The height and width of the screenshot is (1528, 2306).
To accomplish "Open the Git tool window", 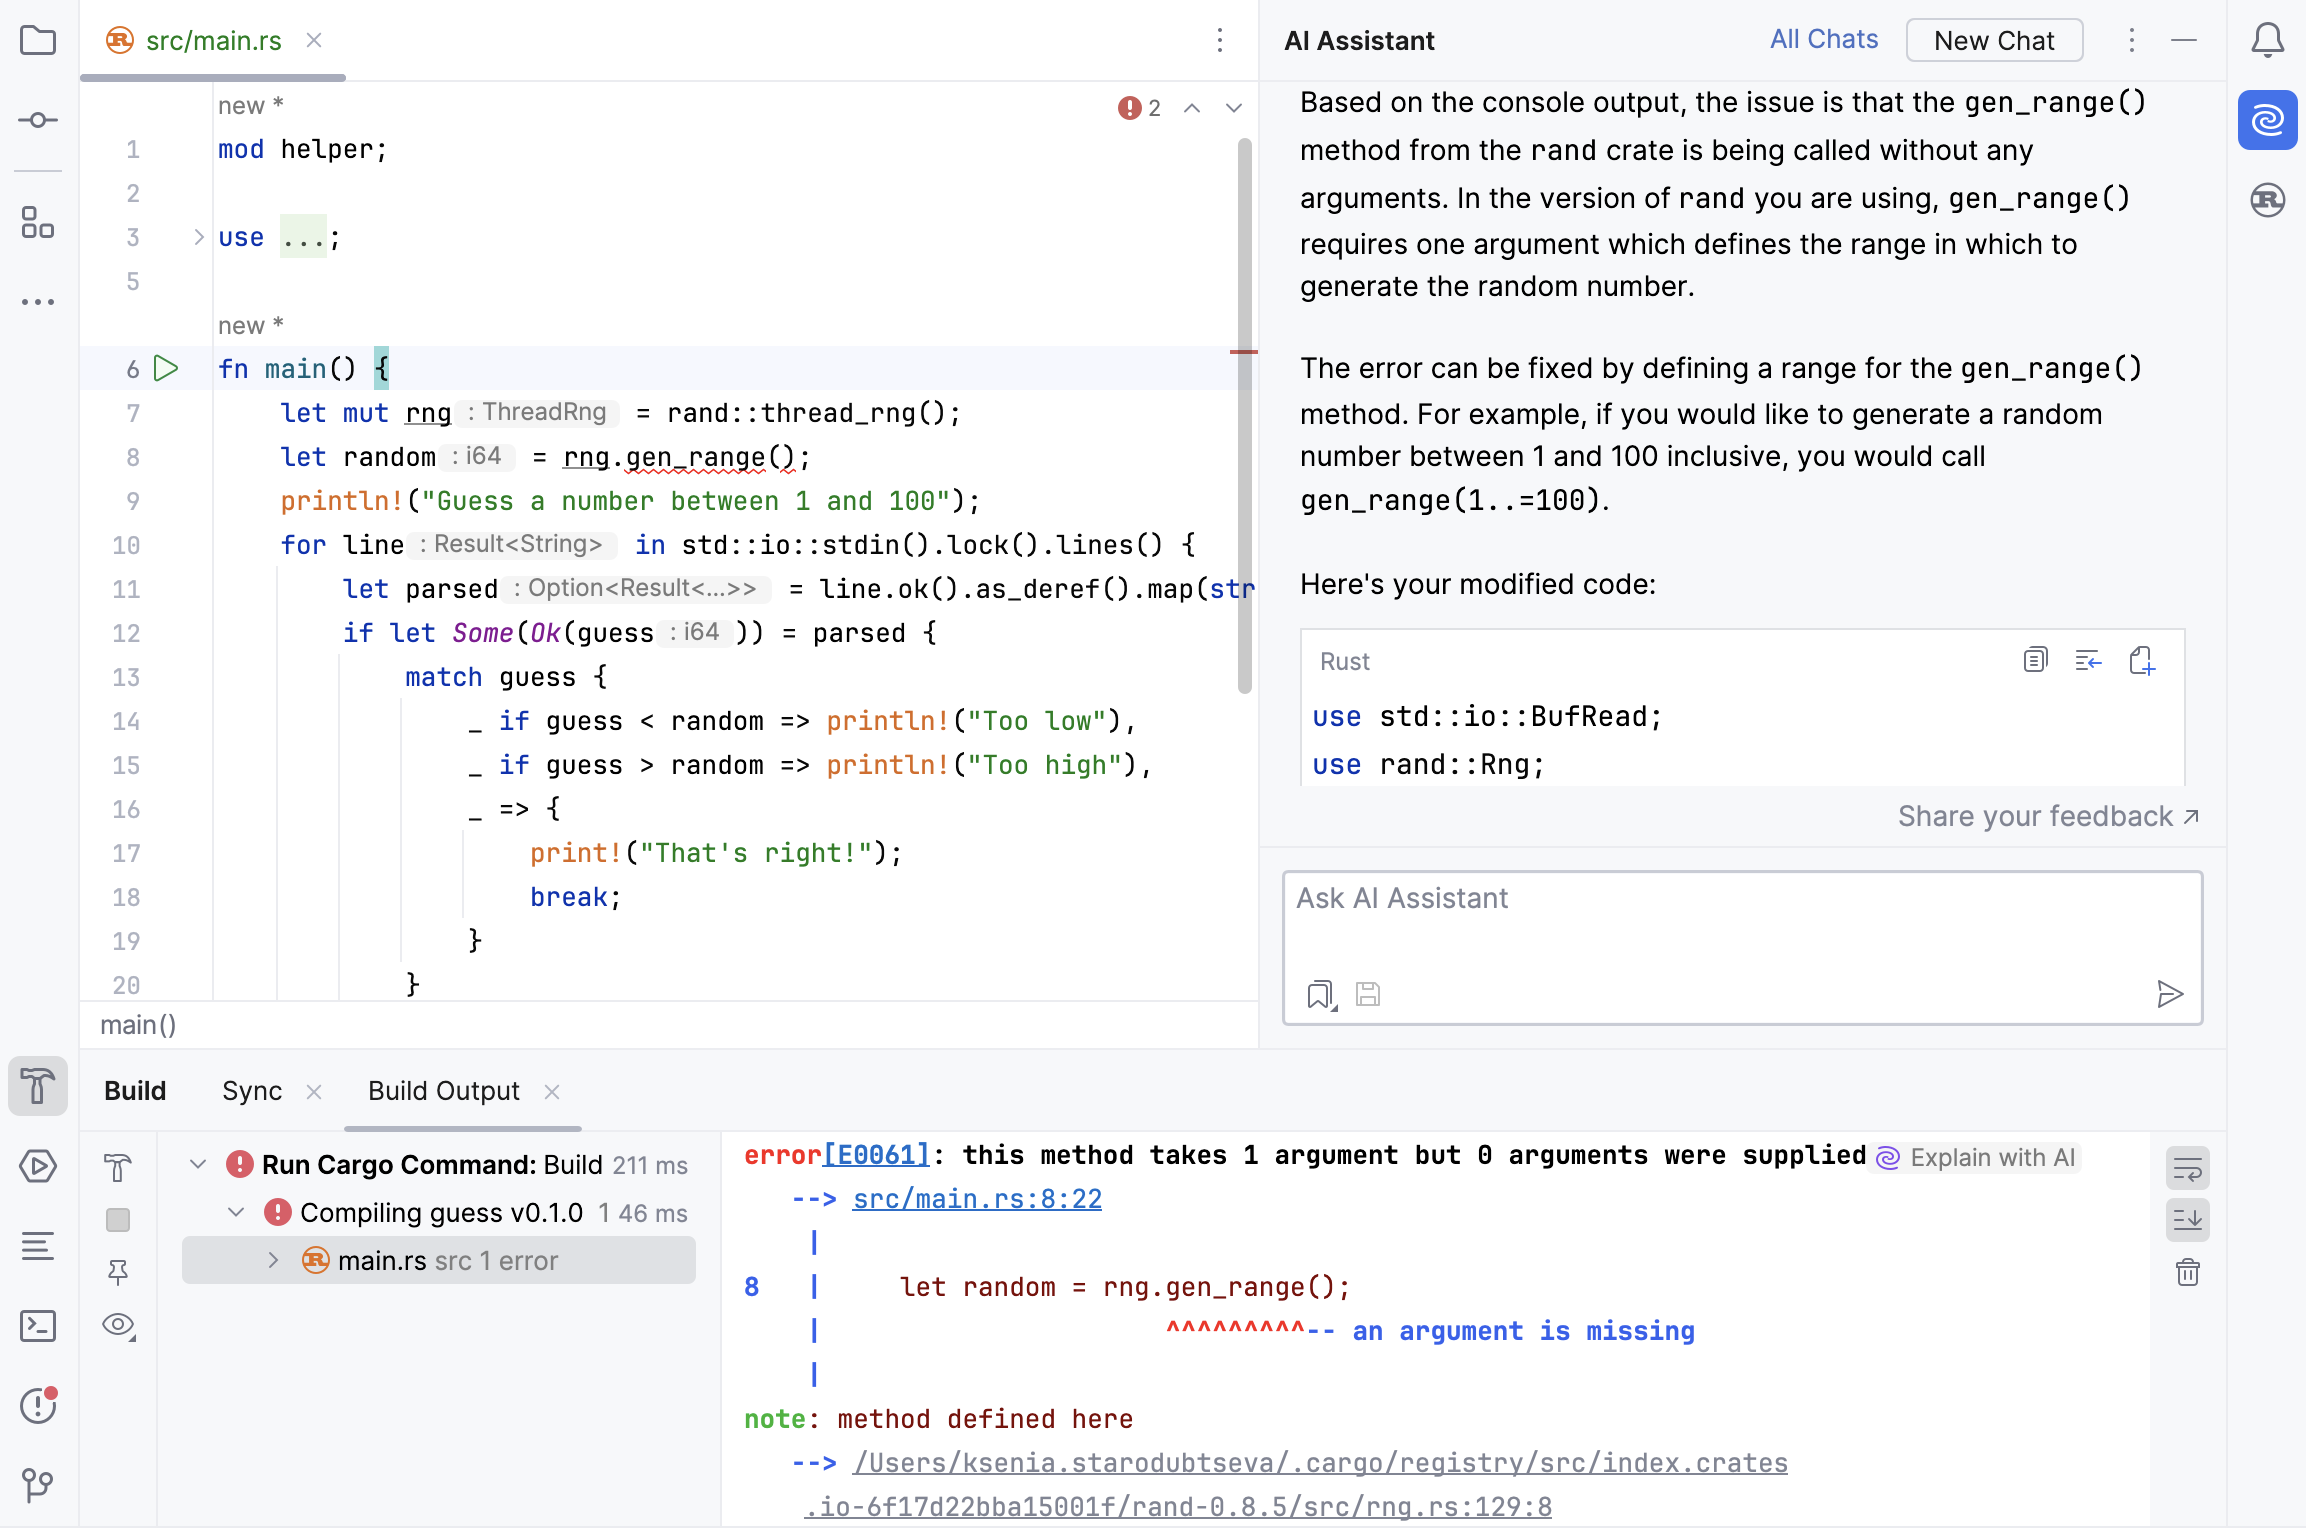I will click(38, 1486).
